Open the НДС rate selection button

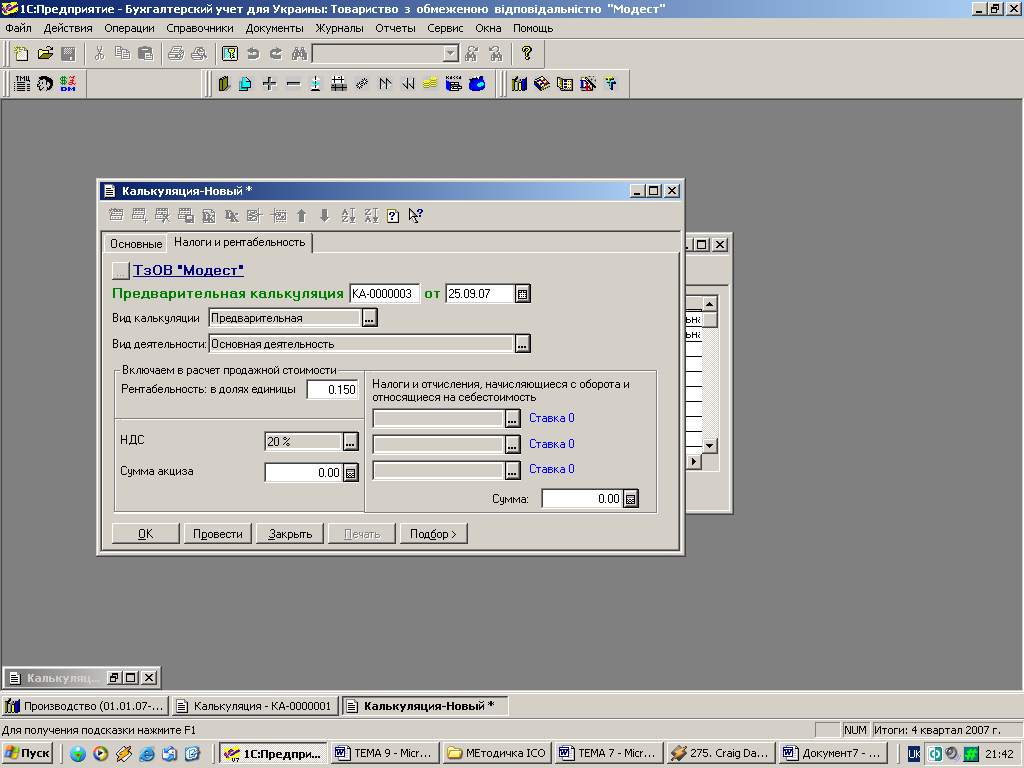[351, 441]
